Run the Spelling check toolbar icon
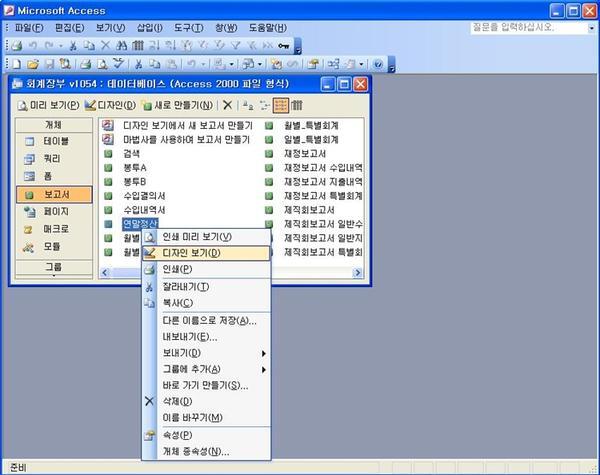Image resolution: width=600 pixels, height=475 pixels. [x=119, y=64]
